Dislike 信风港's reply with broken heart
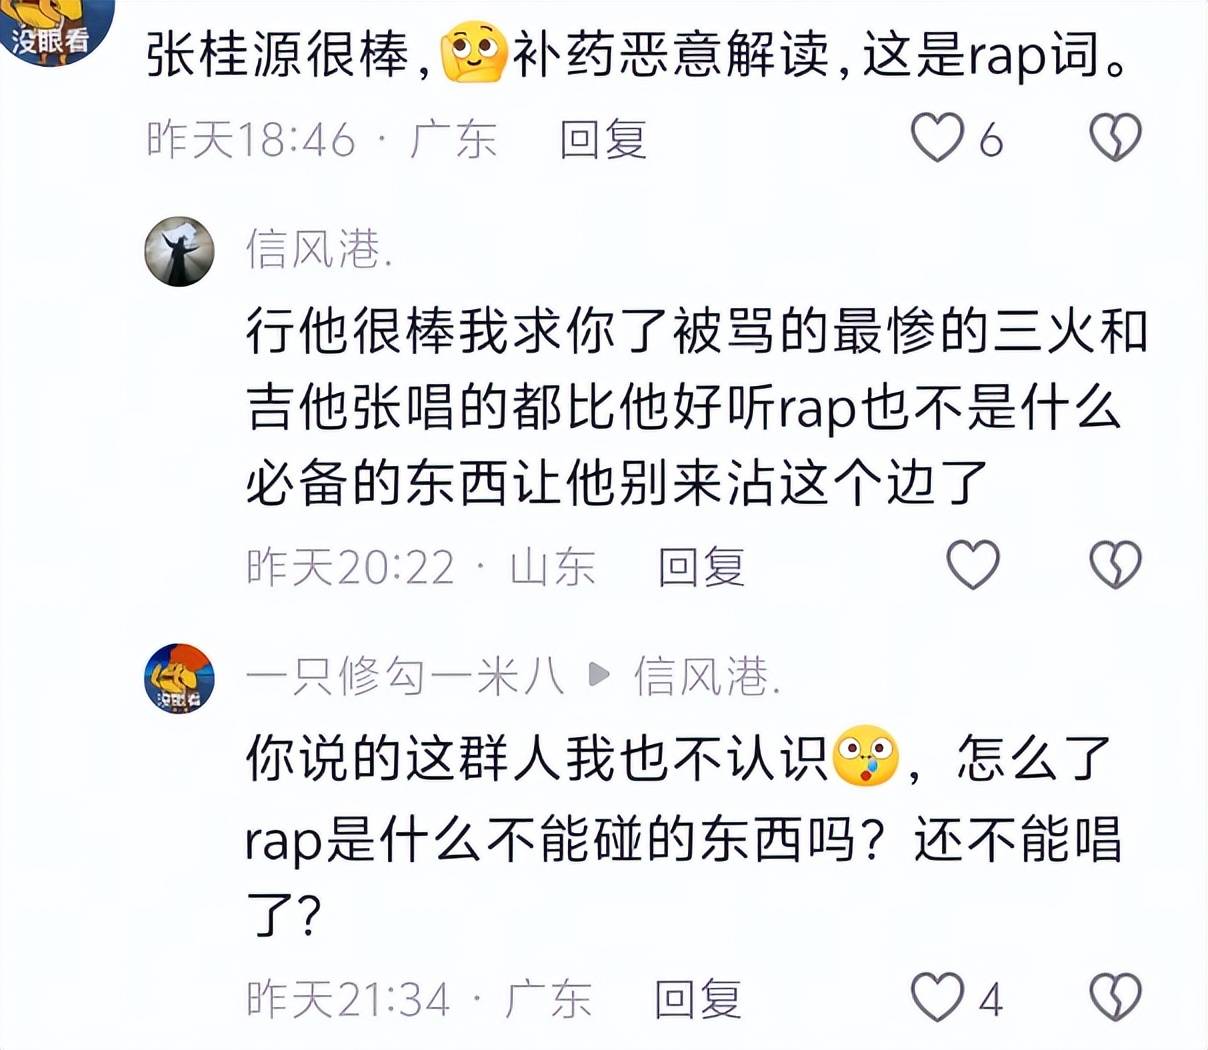The height and width of the screenshot is (1050, 1208). tap(1114, 565)
